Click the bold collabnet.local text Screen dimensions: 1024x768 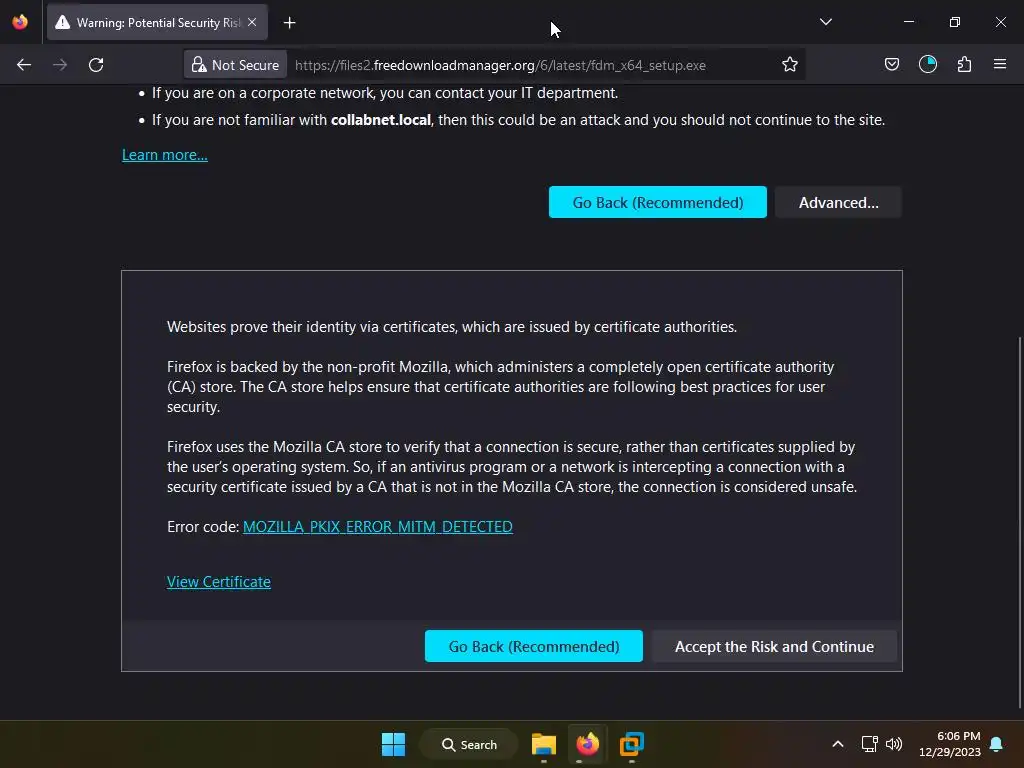[x=381, y=120]
